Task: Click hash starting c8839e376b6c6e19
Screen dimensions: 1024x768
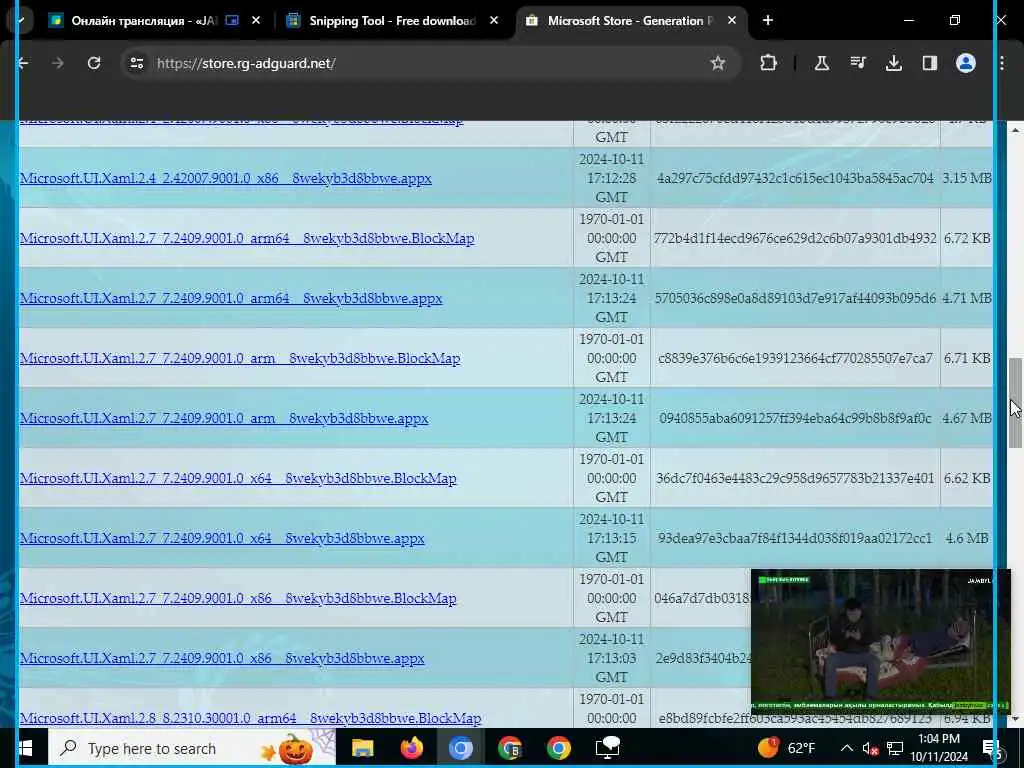Action: pyautogui.click(x=795, y=359)
